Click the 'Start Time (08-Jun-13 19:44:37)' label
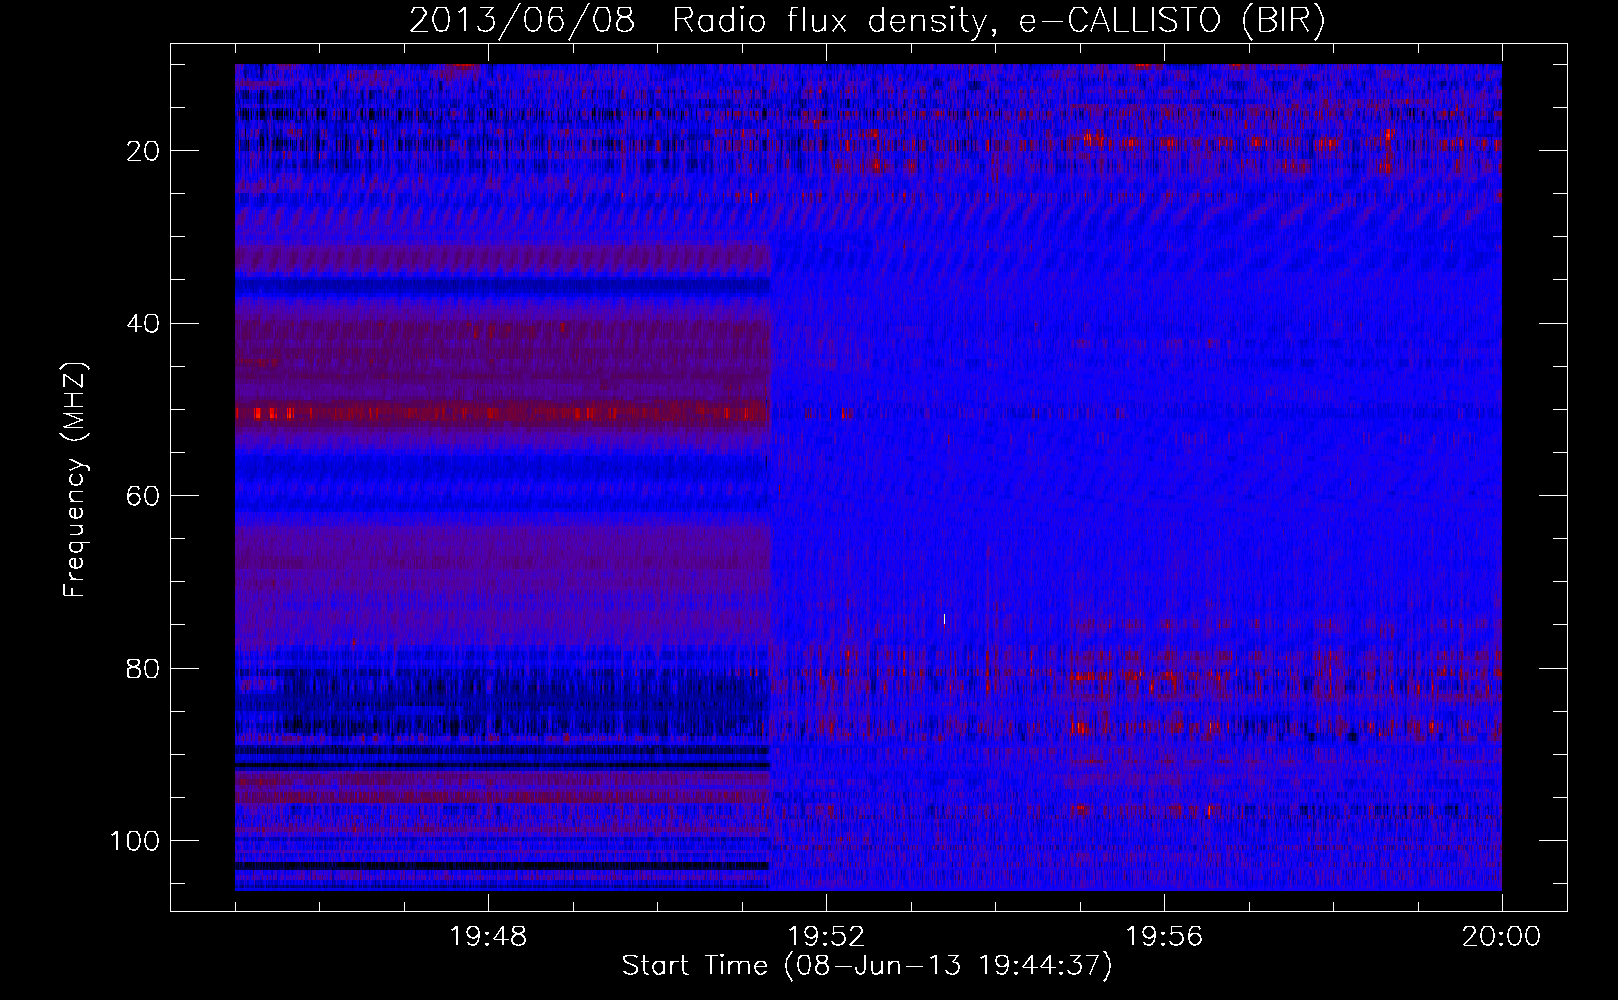 867,966
